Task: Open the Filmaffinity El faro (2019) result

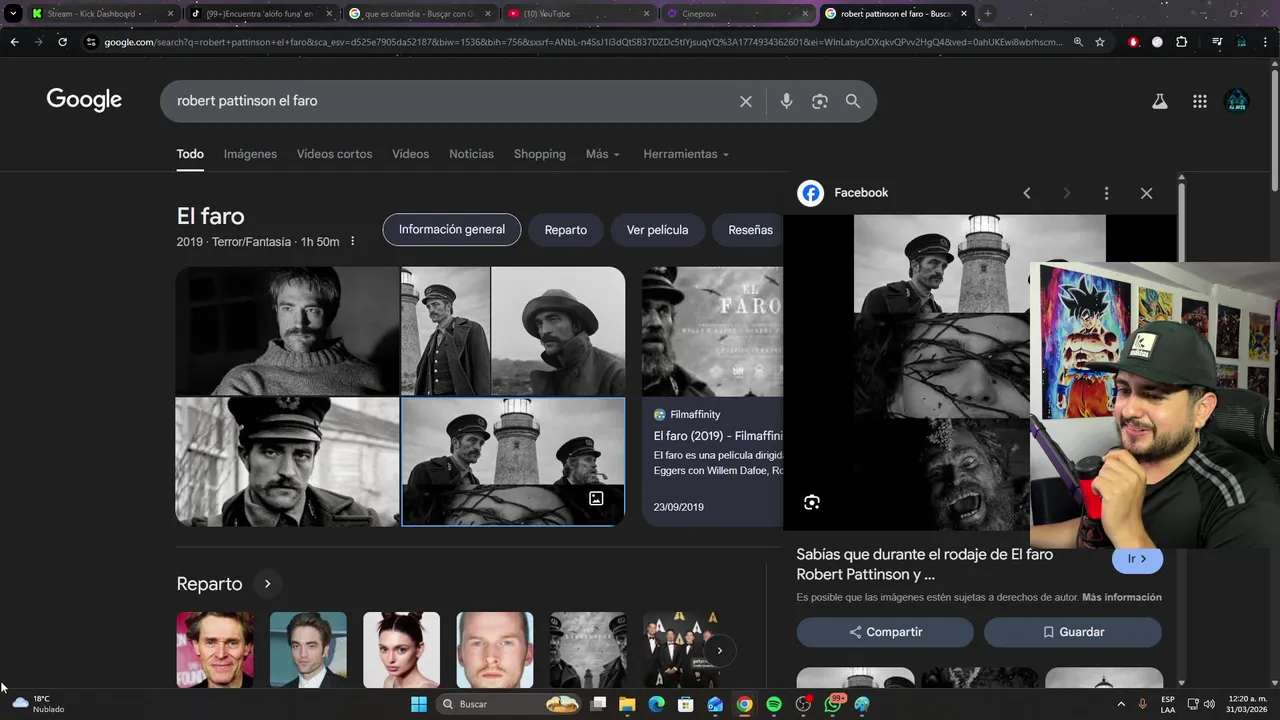Action: coord(718,436)
